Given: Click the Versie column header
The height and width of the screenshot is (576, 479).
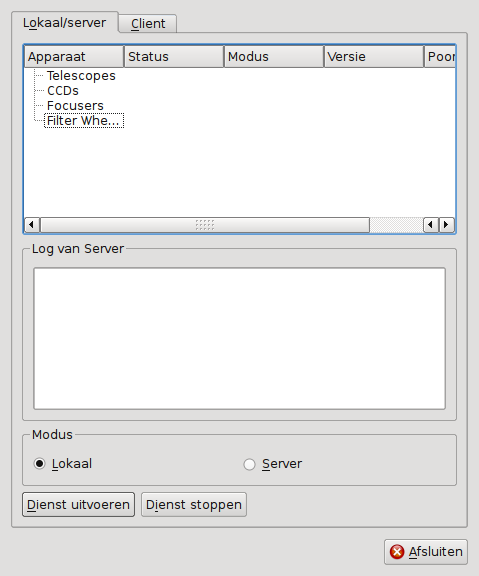Looking at the screenshot, I should tap(374, 57).
